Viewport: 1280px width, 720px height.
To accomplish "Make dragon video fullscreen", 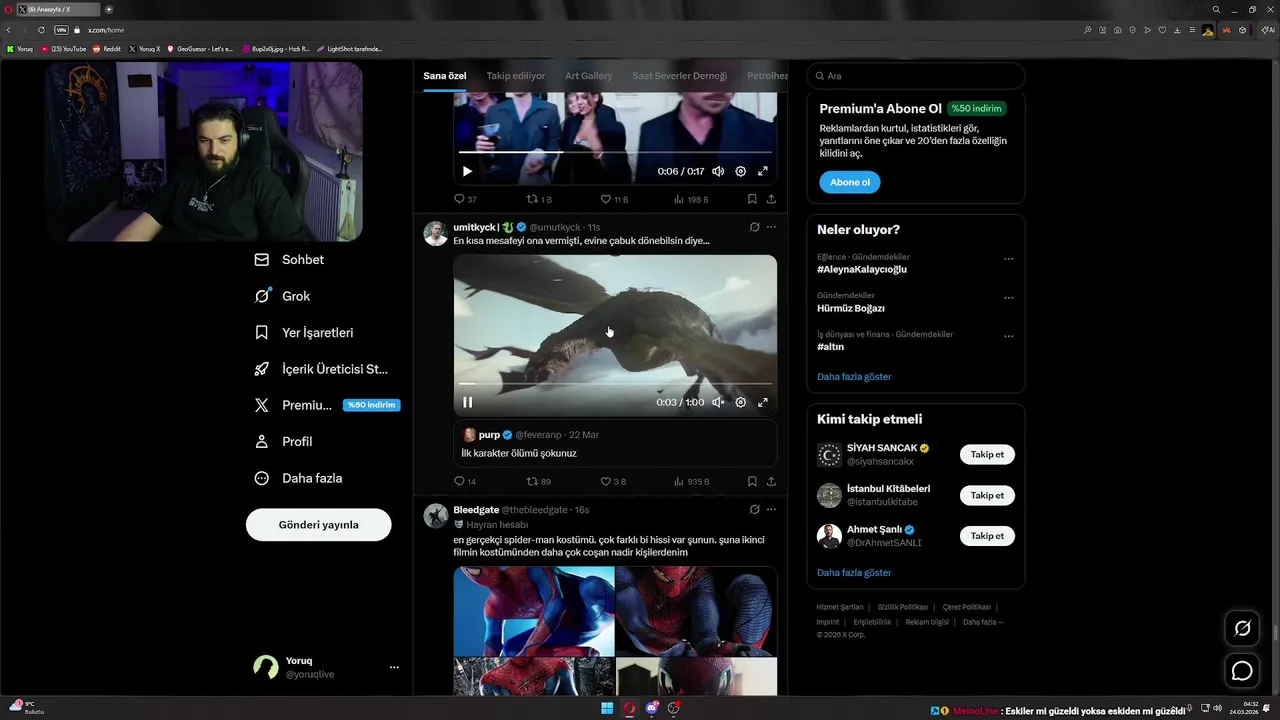I will pyautogui.click(x=762, y=402).
